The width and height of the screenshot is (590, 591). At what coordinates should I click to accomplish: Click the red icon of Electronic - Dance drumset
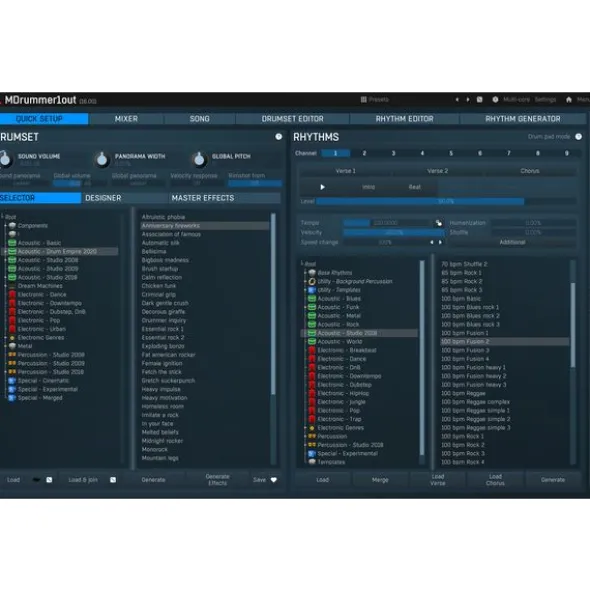(x=12, y=294)
